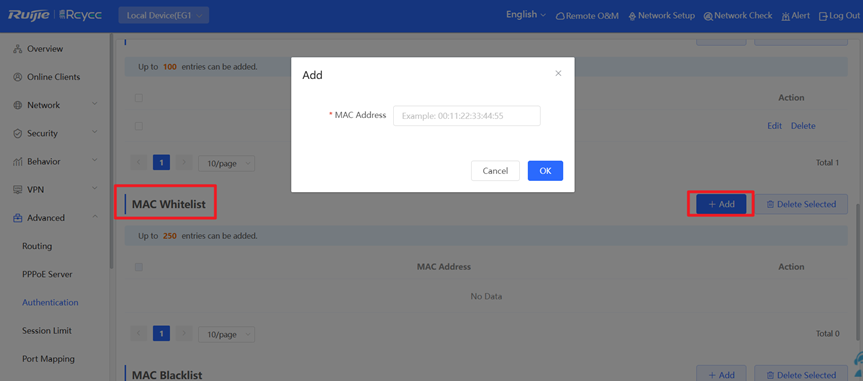Open the PPPoE Server submenu

coord(47,274)
